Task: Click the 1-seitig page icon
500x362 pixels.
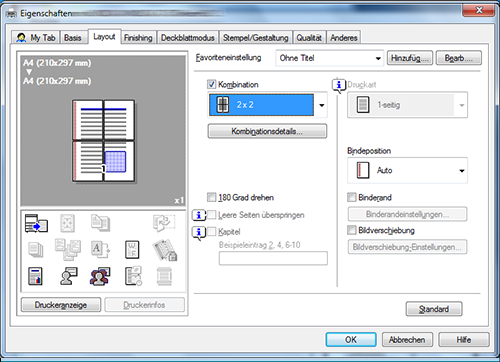Action: point(363,105)
